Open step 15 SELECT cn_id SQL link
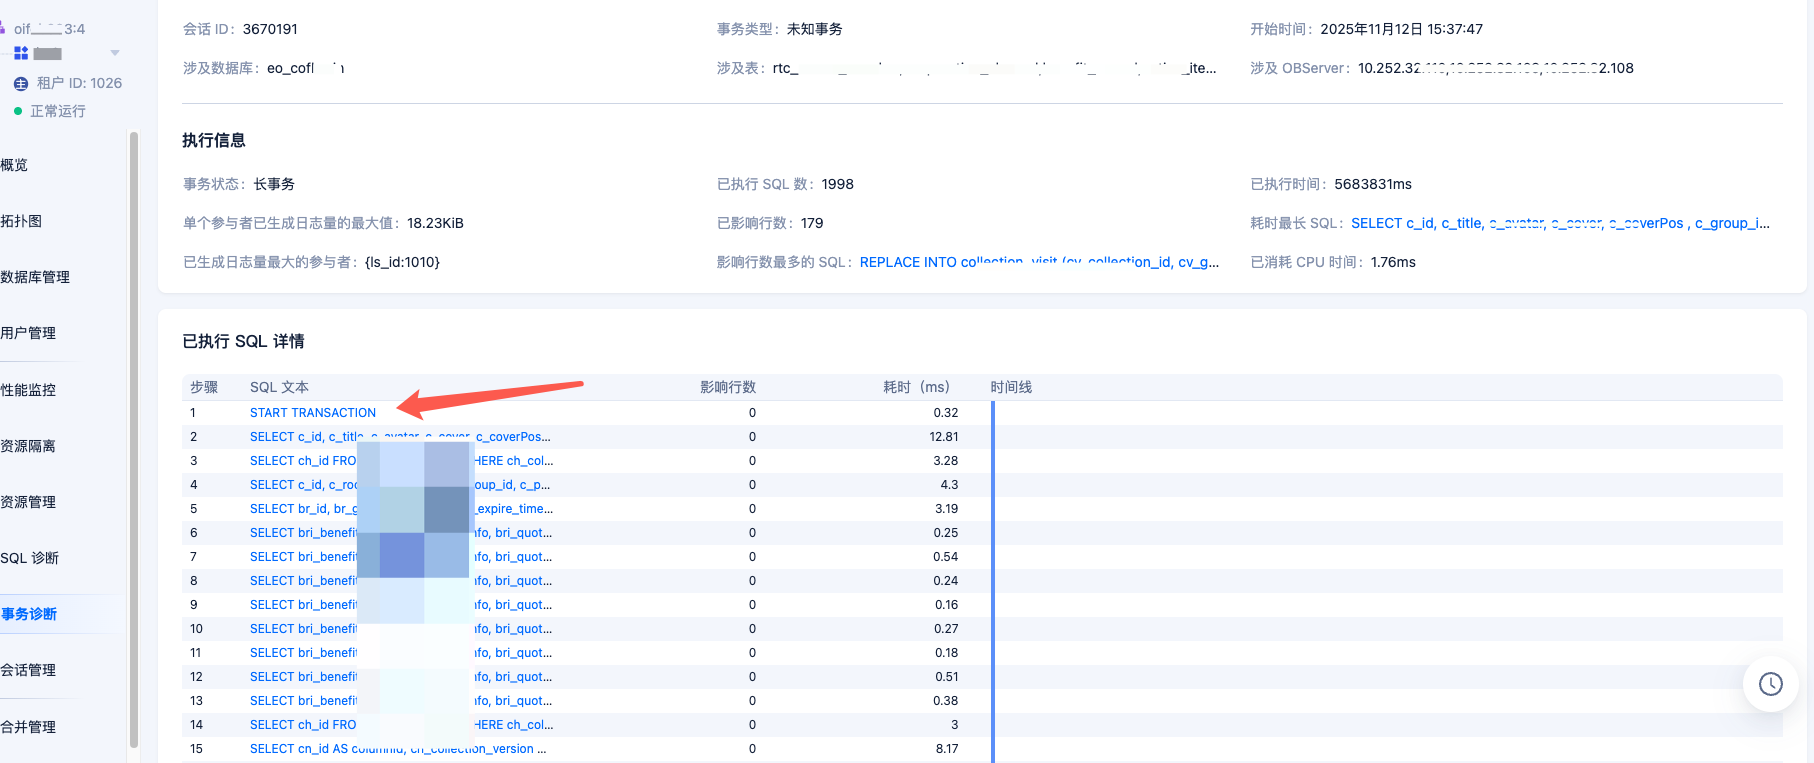The width and height of the screenshot is (1814, 763). 397,749
